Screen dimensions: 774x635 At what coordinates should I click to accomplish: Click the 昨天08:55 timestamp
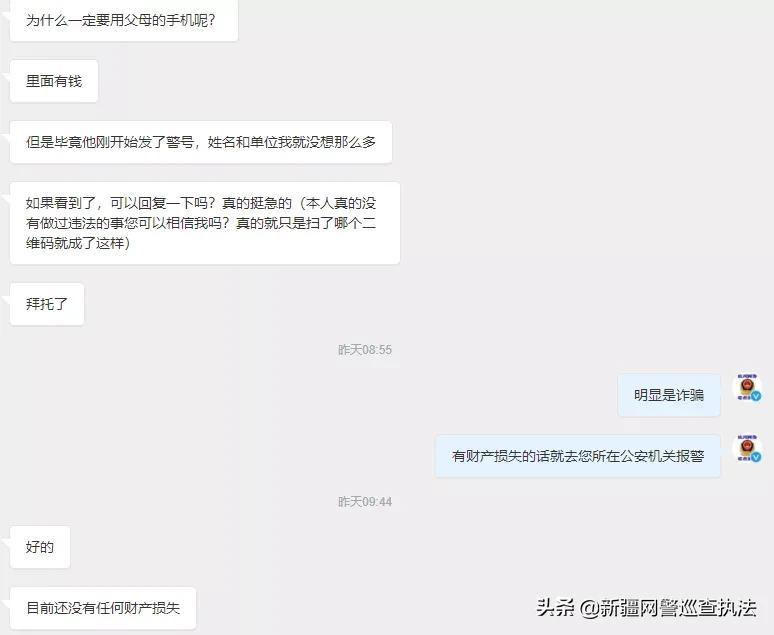click(365, 350)
